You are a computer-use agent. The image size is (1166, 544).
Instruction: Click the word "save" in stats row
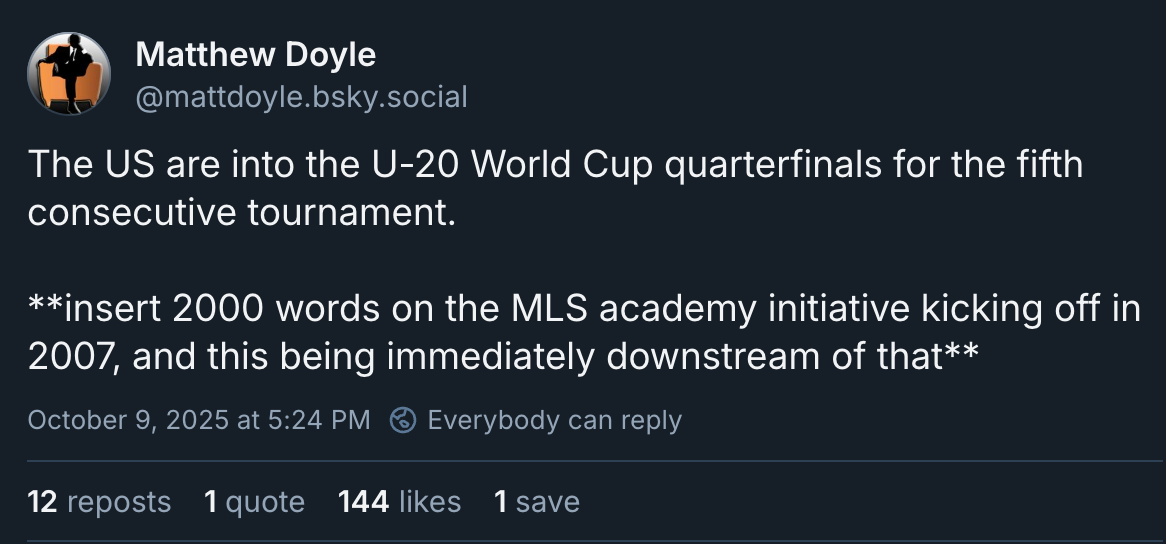pos(549,501)
